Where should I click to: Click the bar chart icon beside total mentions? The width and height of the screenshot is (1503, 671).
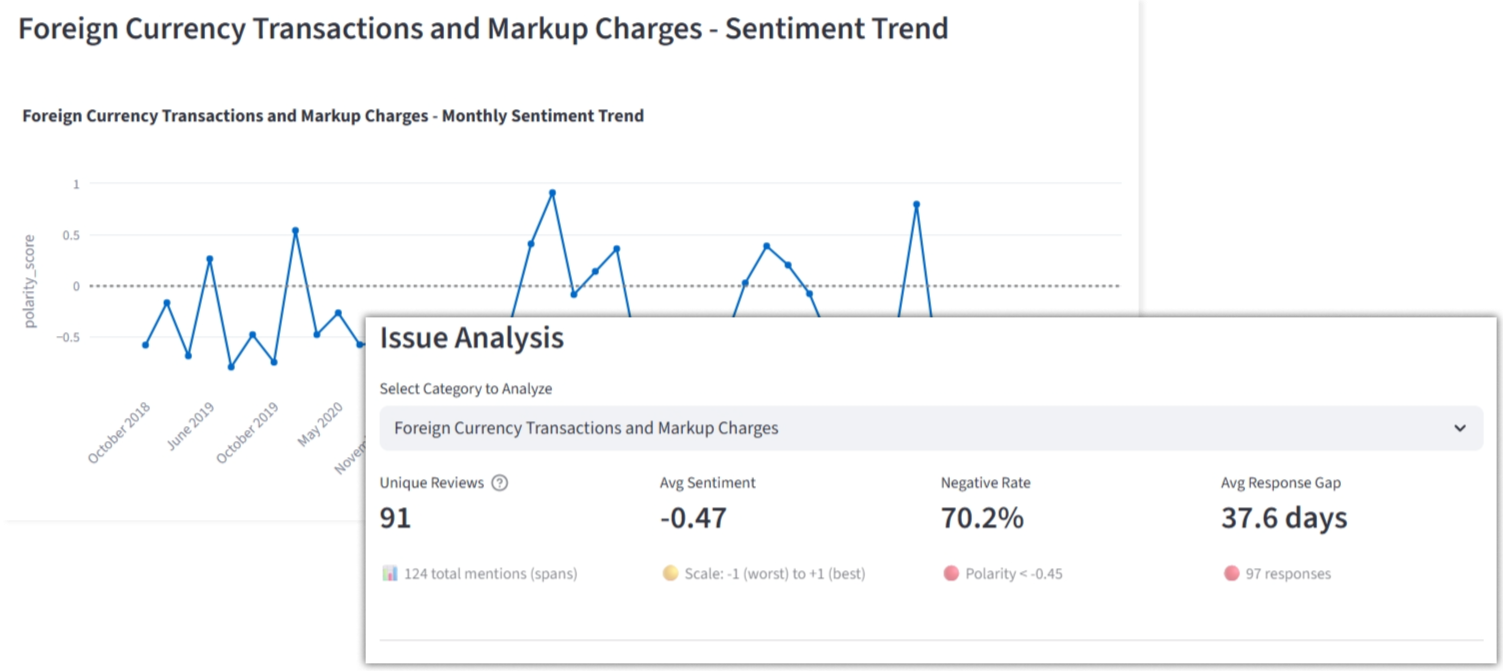[x=390, y=574]
